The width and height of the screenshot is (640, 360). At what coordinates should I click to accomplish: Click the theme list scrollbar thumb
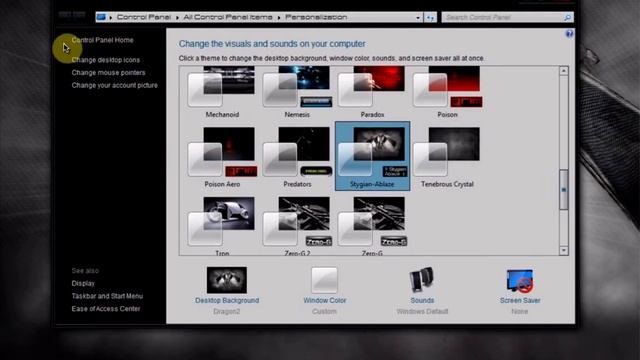pyautogui.click(x=564, y=190)
